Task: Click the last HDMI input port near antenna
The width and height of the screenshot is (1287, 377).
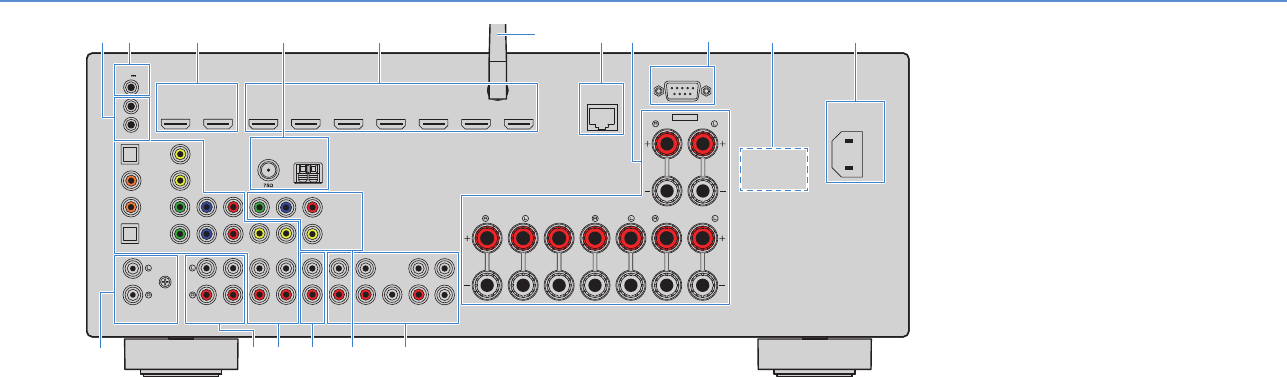Action: pyautogui.click(x=519, y=126)
